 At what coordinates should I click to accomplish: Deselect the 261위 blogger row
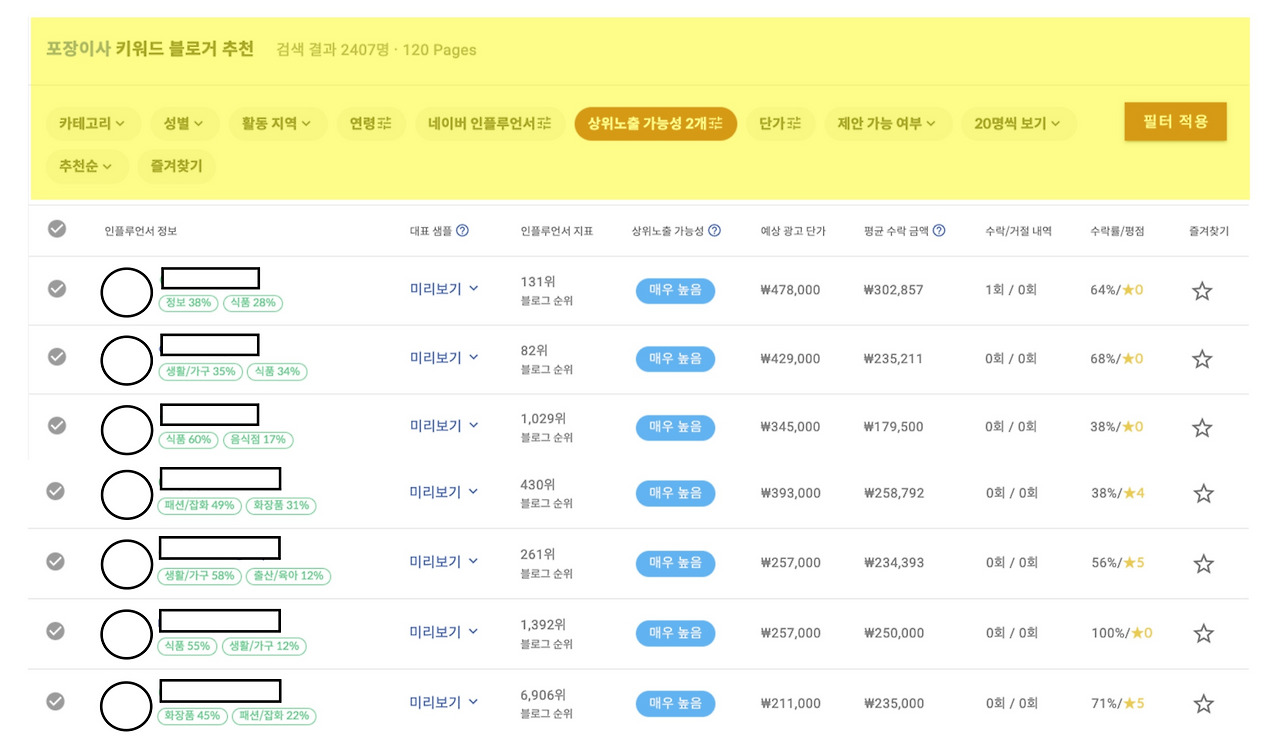[x=56, y=561]
